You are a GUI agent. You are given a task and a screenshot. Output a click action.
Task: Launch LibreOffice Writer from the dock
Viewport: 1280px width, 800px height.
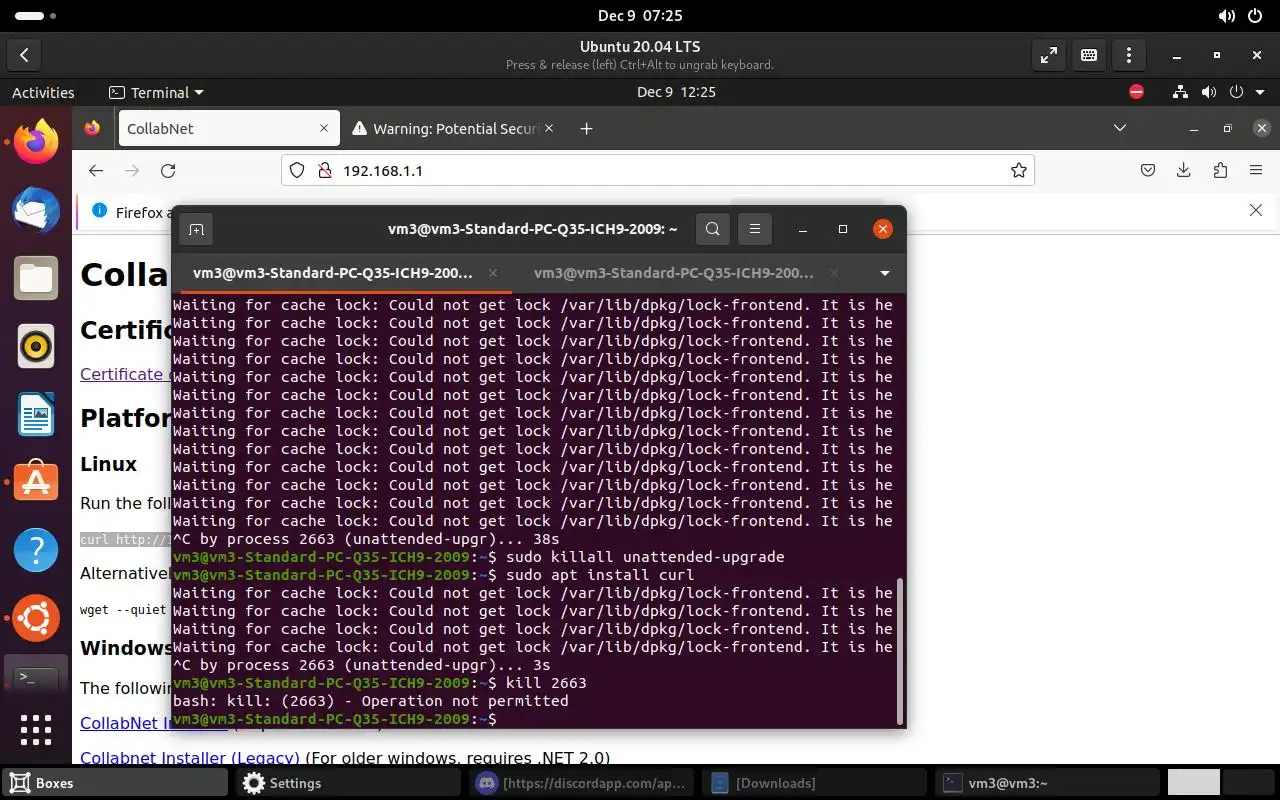tap(36, 414)
